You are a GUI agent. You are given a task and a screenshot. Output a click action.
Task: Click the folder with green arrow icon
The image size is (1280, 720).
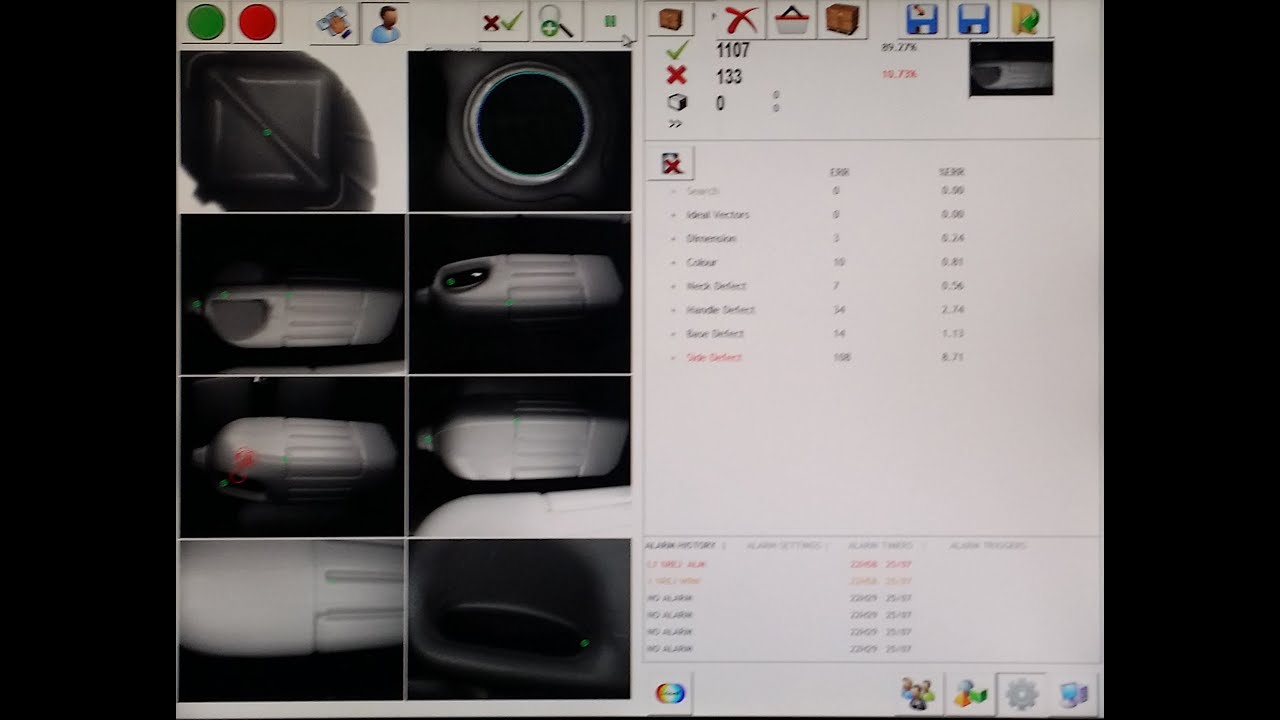click(1025, 19)
